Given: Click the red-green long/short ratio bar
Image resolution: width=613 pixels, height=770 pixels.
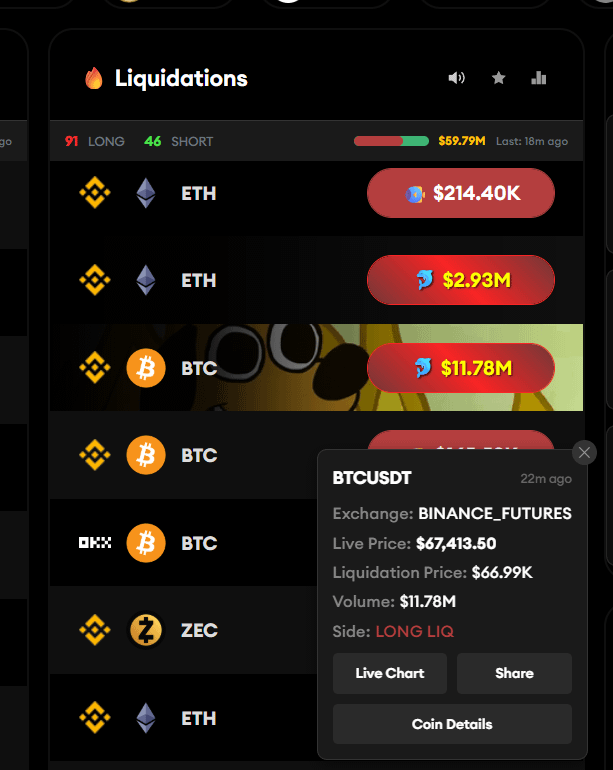Looking at the screenshot, I should [391, 141].
